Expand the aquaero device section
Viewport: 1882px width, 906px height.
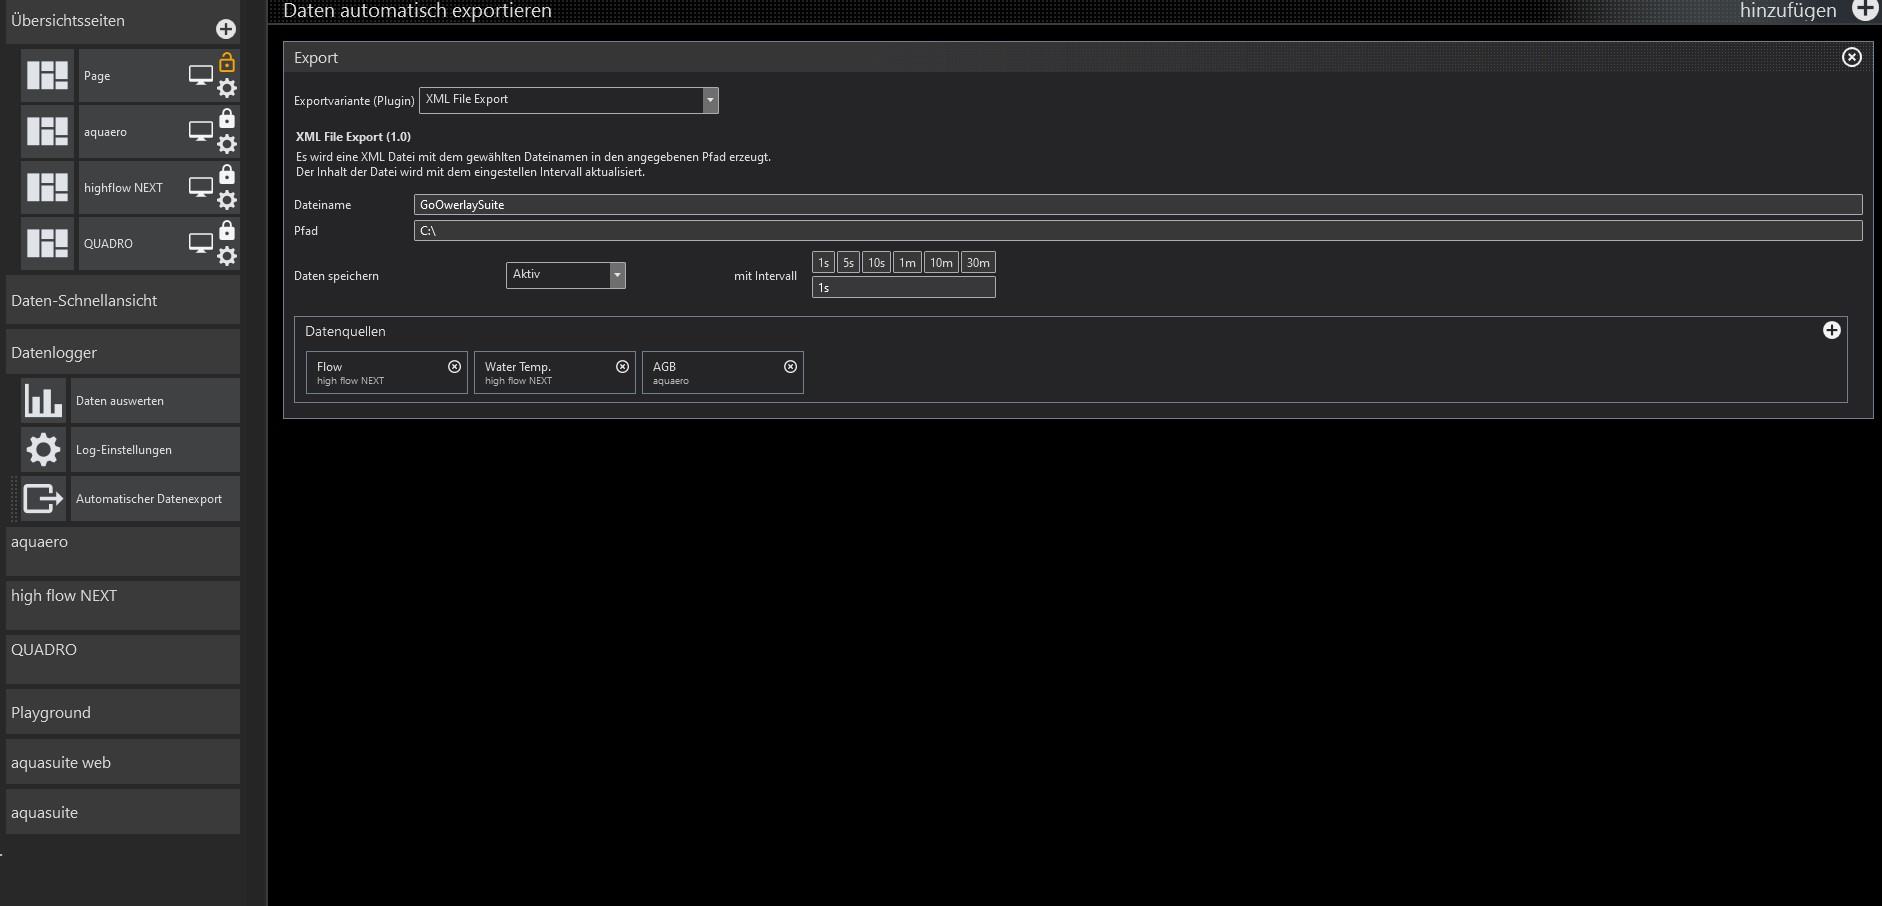[123, 551]
